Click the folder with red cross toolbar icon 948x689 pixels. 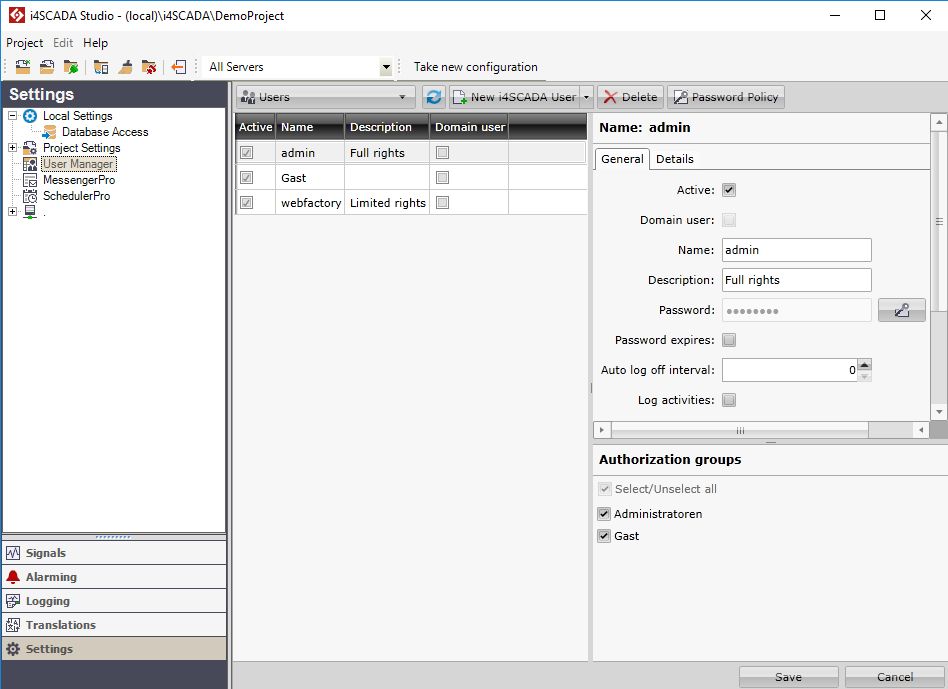point(149,67)
